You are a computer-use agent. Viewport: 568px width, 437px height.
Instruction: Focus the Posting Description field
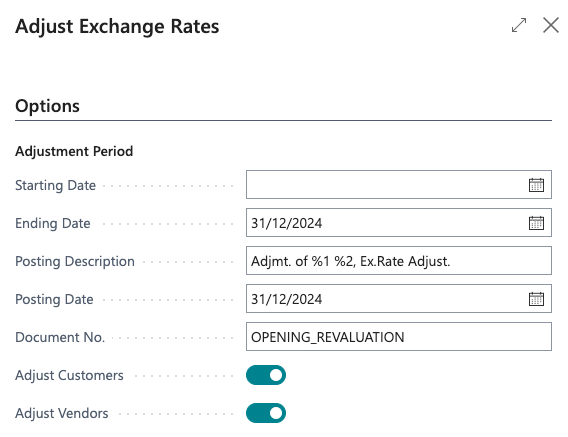click(x=399, y=261)
